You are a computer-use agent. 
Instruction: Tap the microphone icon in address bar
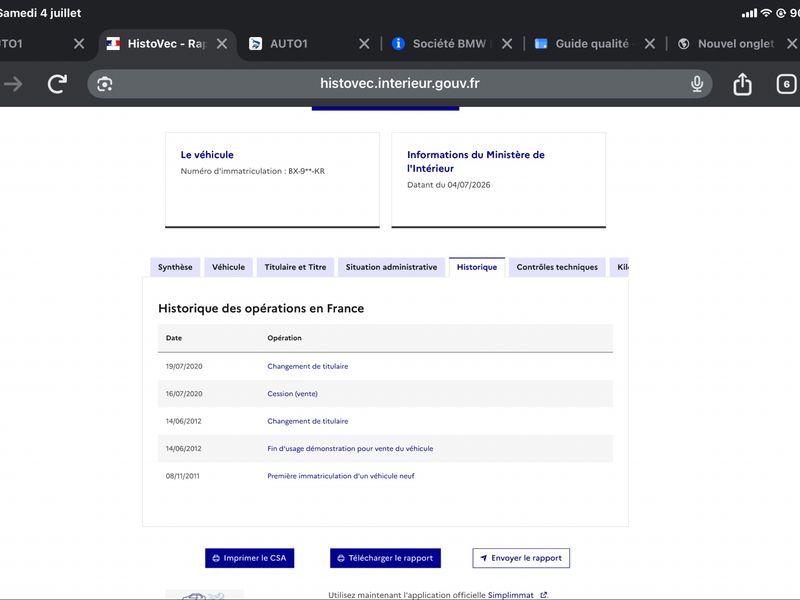point(696,84)
